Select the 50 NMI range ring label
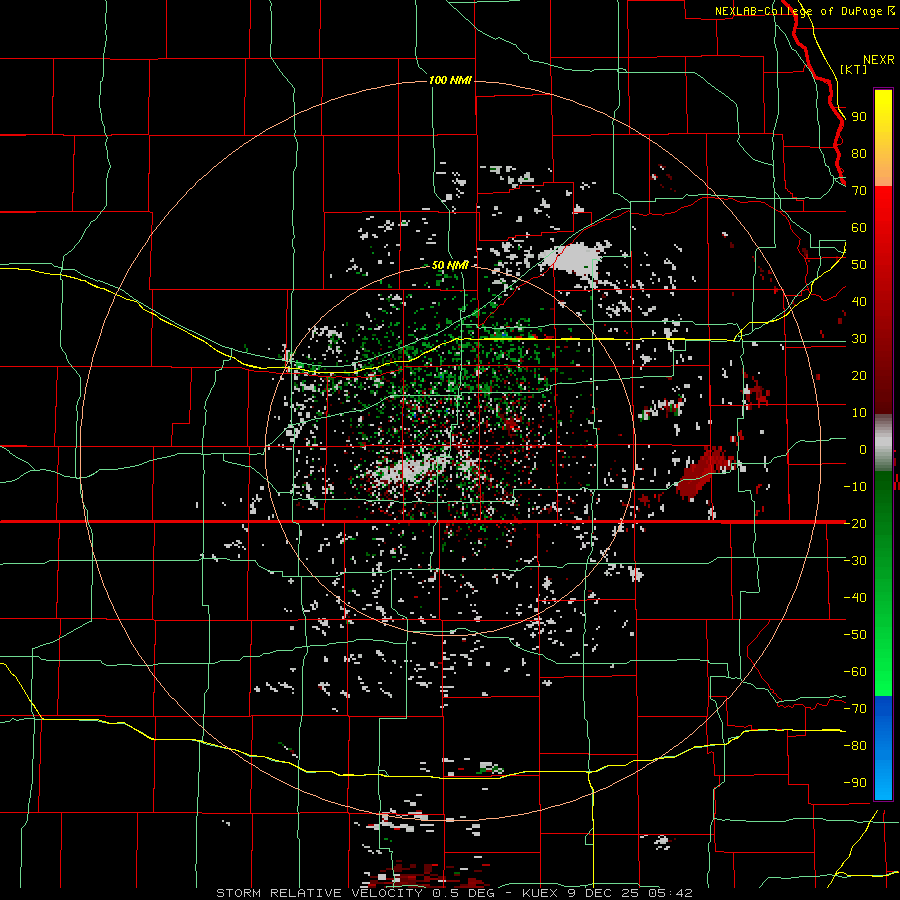Screen dimensions: 900x900 click(x=450, y=265)
